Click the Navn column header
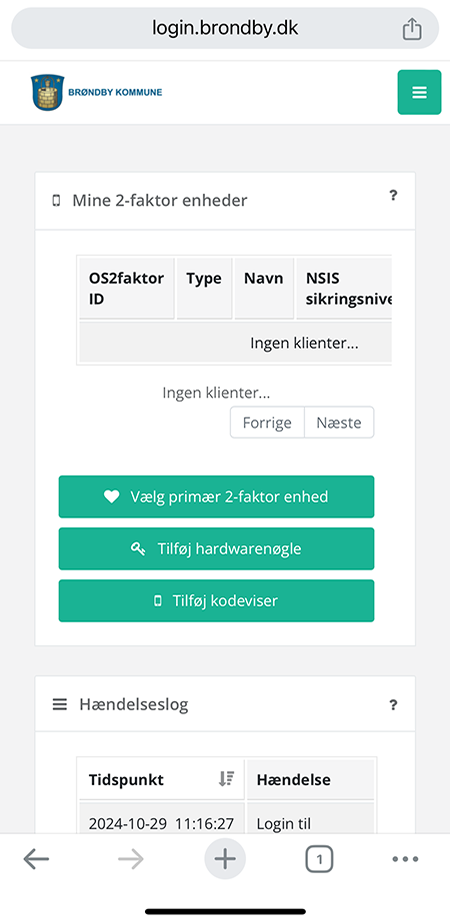Screen dimensions: 450x923 [264, 288]
